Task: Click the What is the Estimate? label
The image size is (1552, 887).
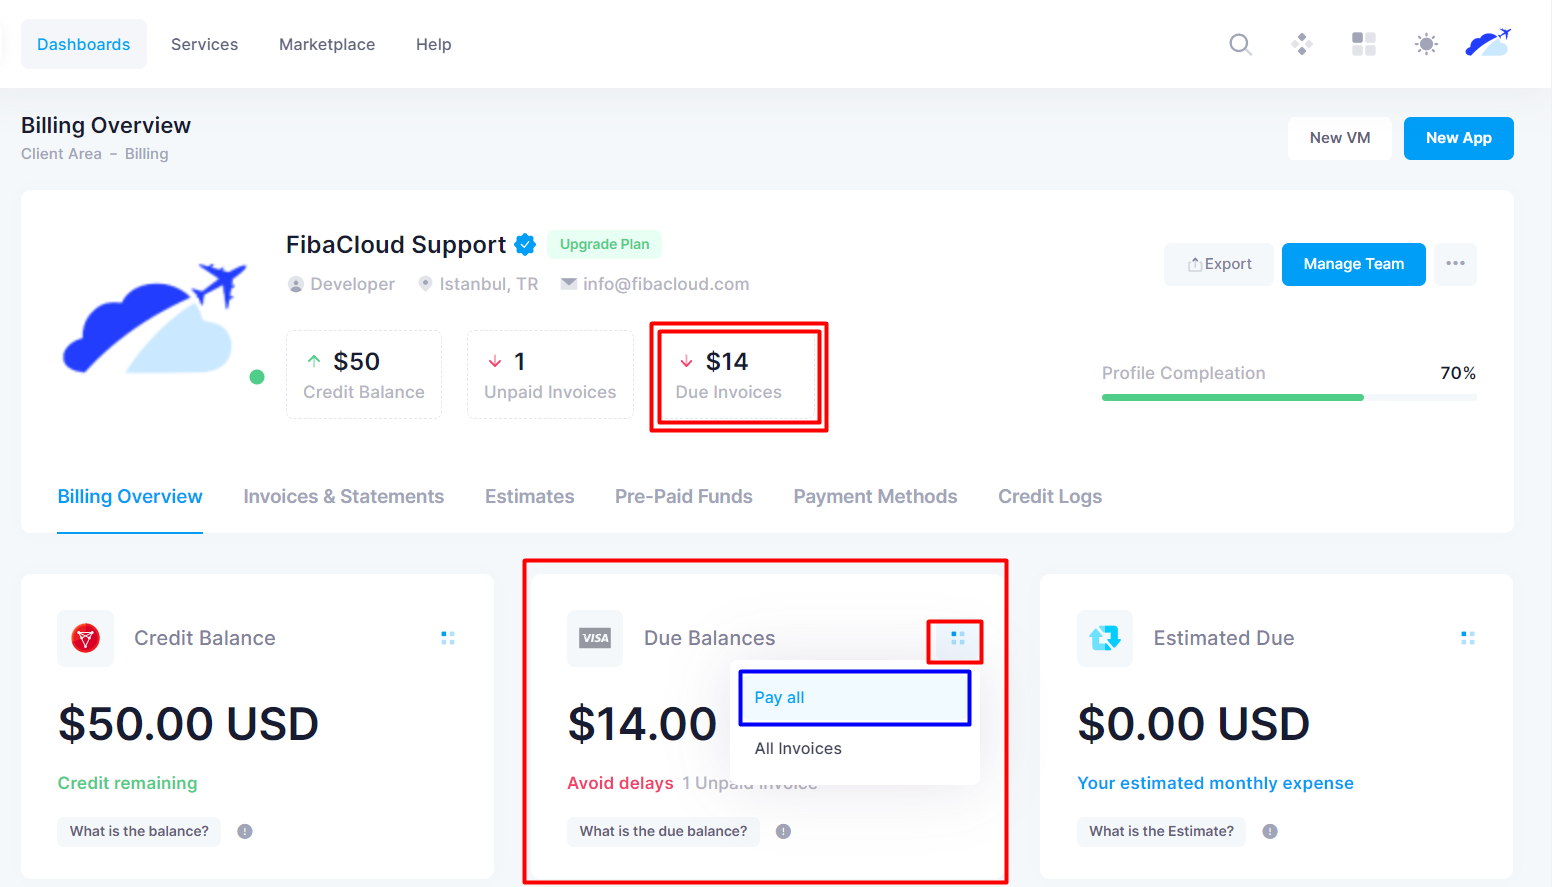Action: coord(1161,831)
